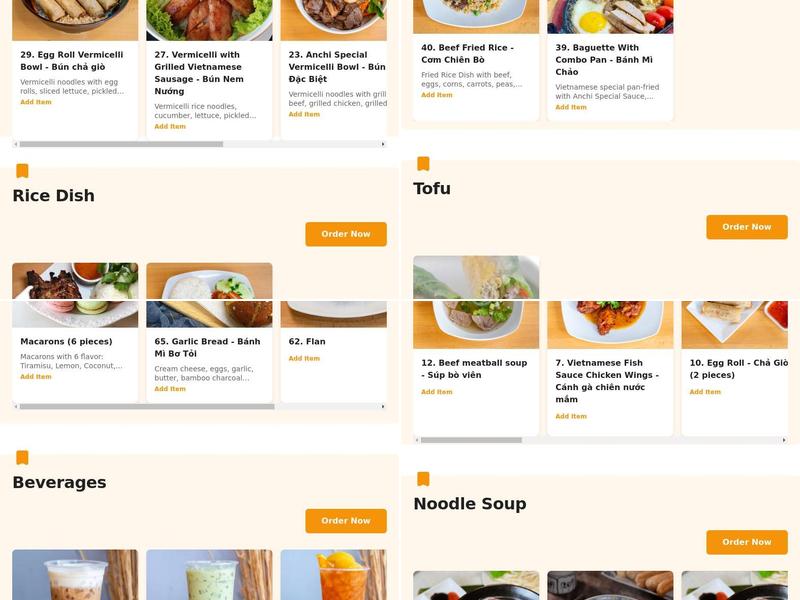Click the next arrow on the vermicelli carousel
The height and width of the screenshot is (600, 800).
(x=381, y=145)
